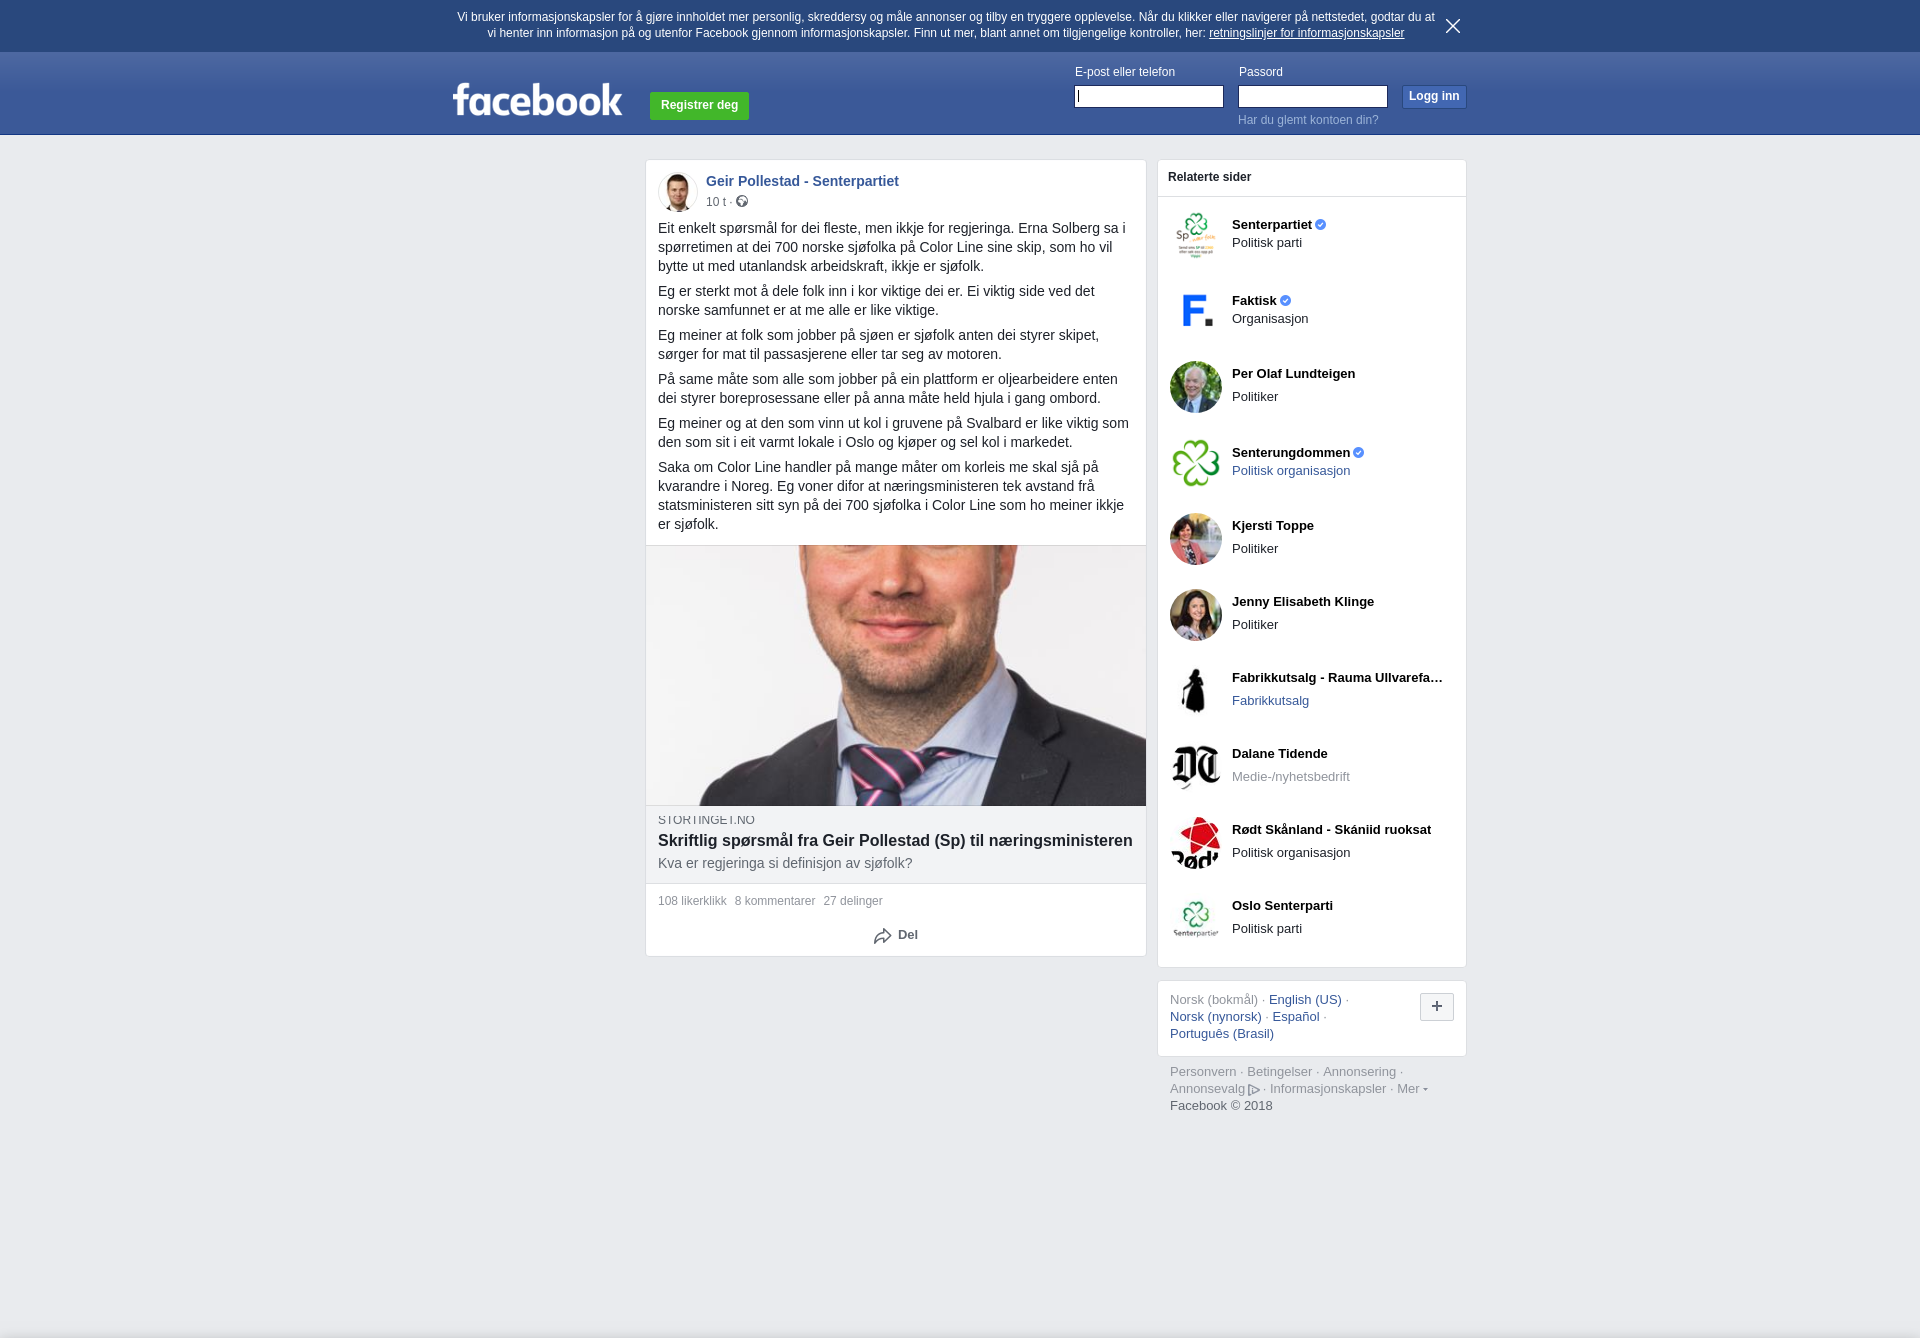Open Rødt Skånland star logo
Image resolution: width=1920 pixels, height=1338 pixels.
click(1196, 843)
